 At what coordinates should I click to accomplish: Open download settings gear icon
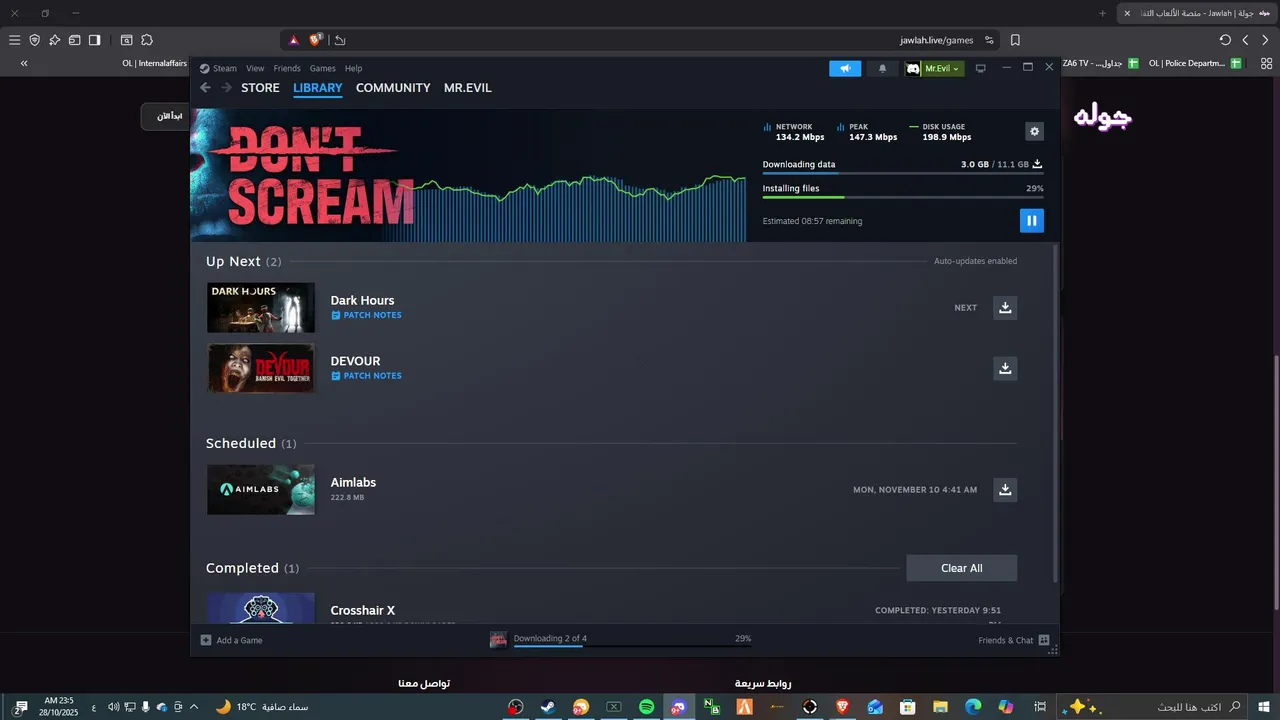coord(1034,131)
